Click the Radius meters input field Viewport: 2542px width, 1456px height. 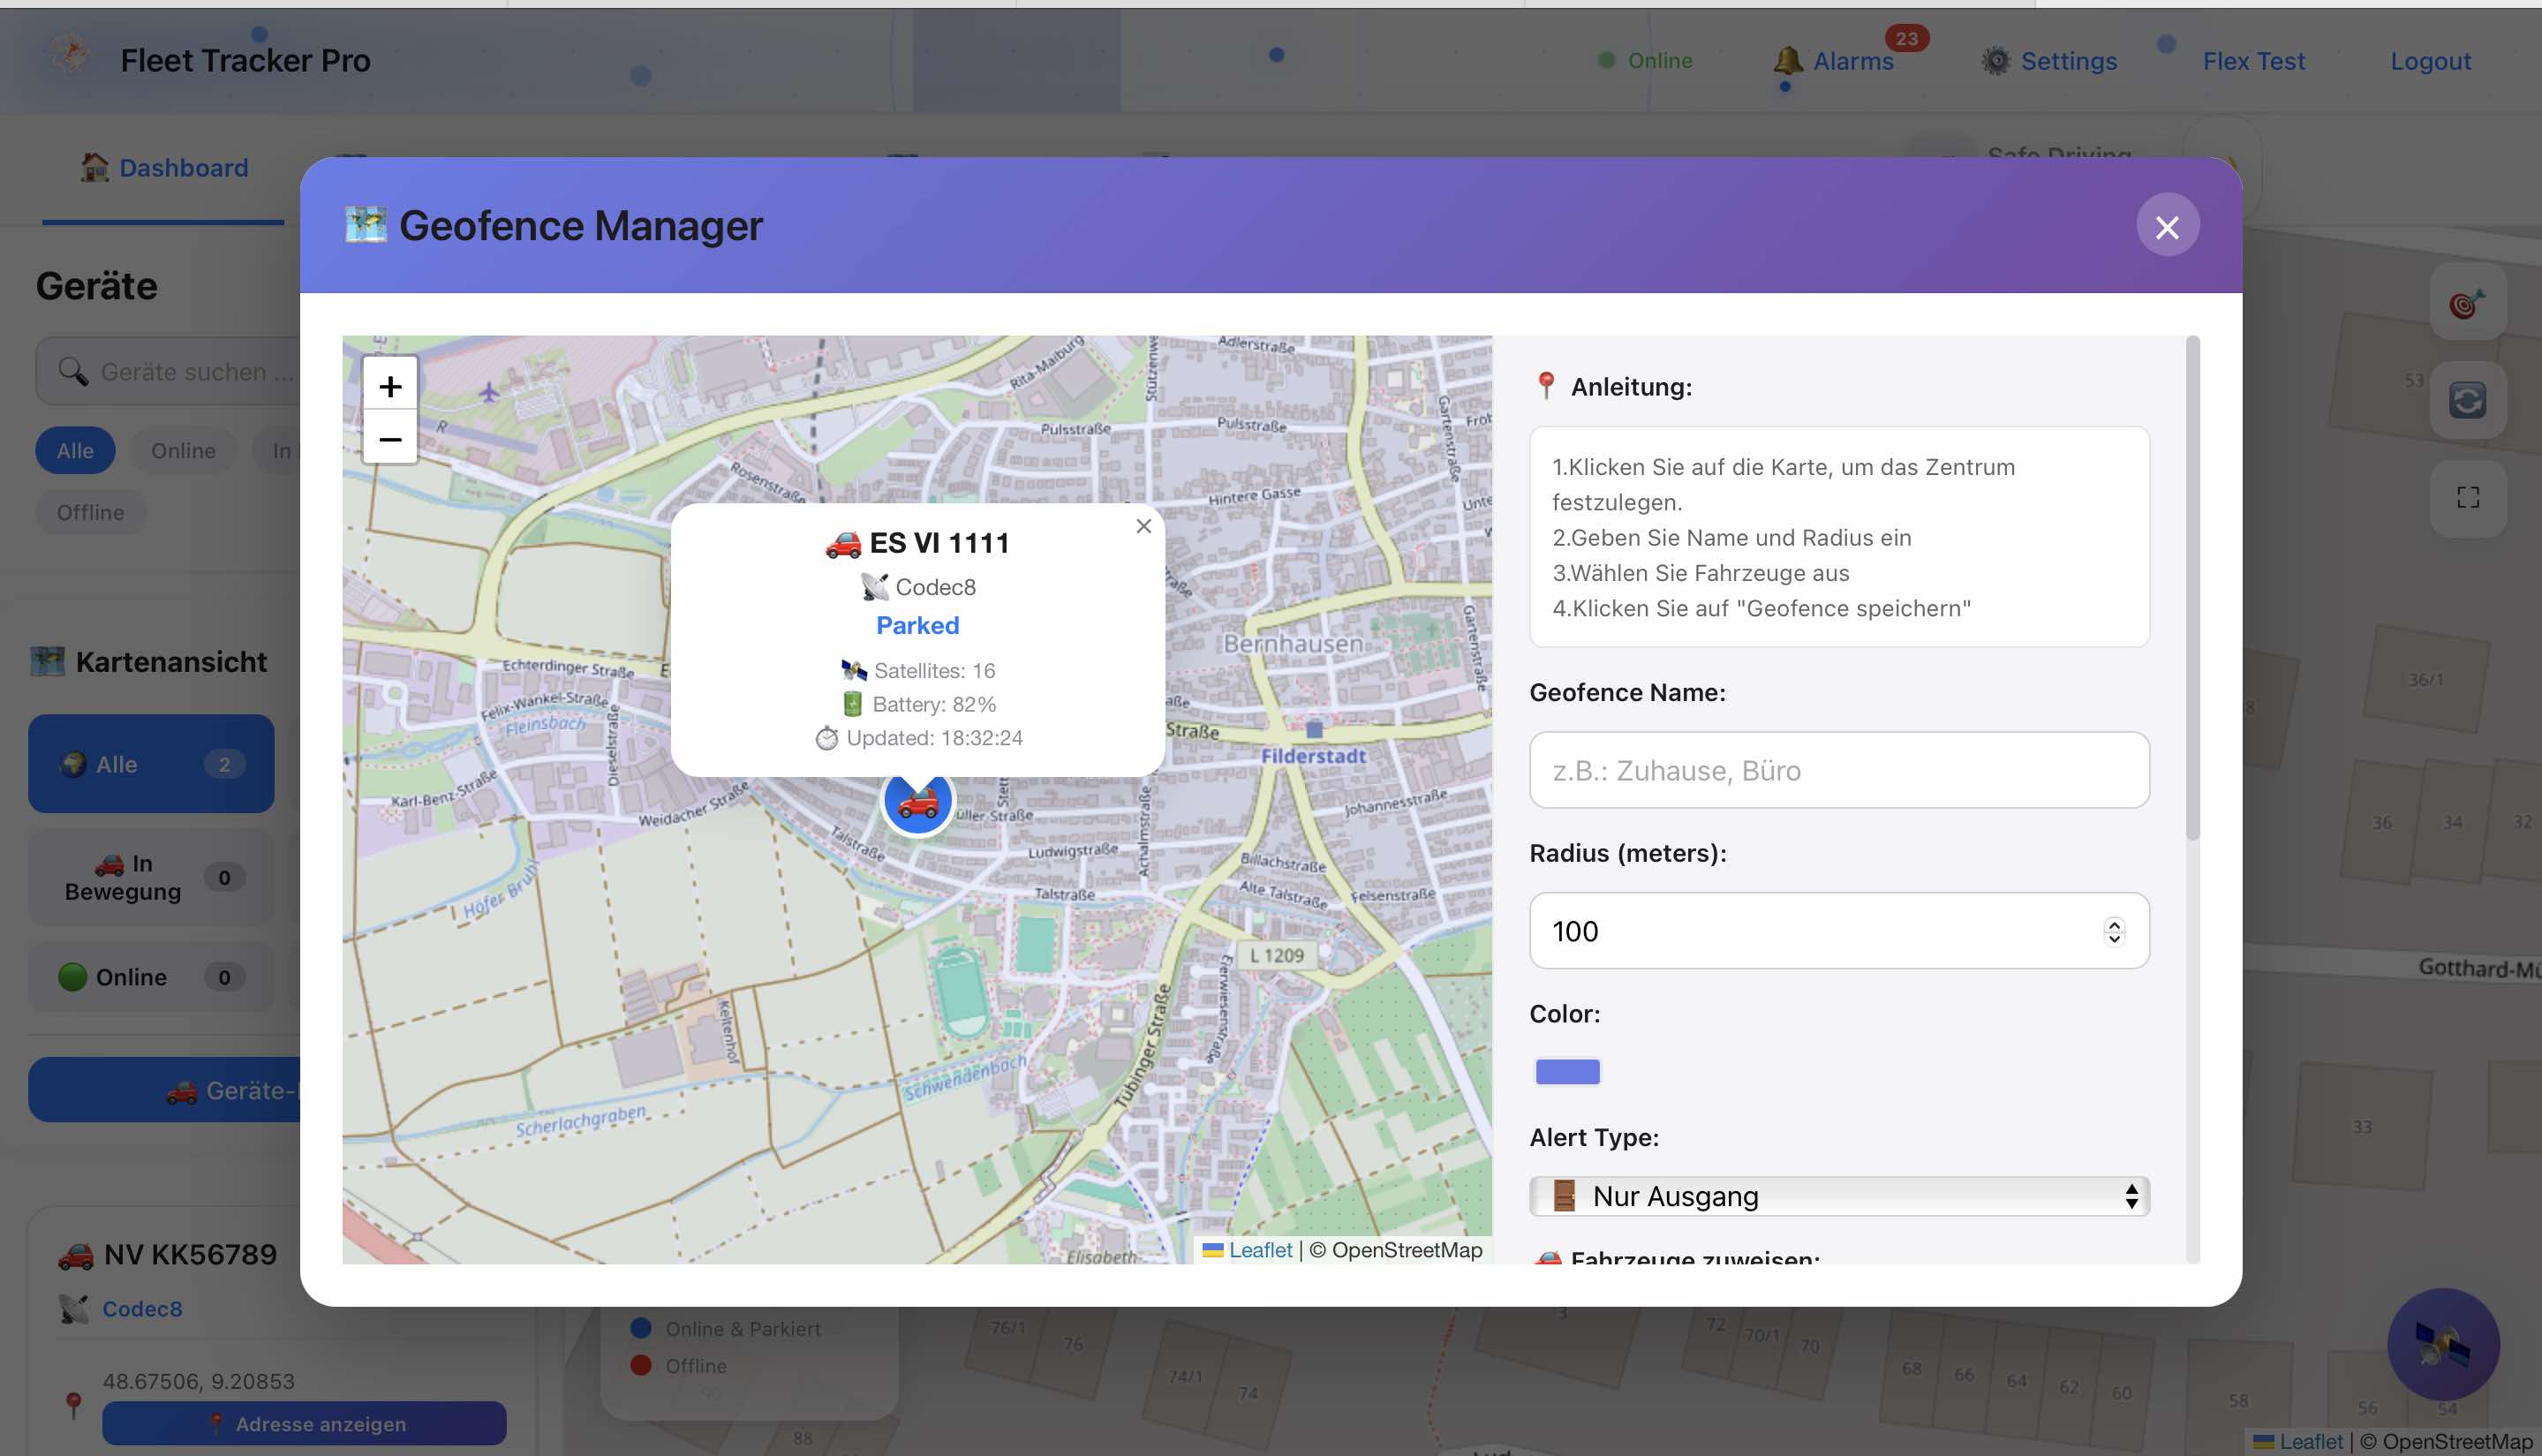click(1839, 931)
